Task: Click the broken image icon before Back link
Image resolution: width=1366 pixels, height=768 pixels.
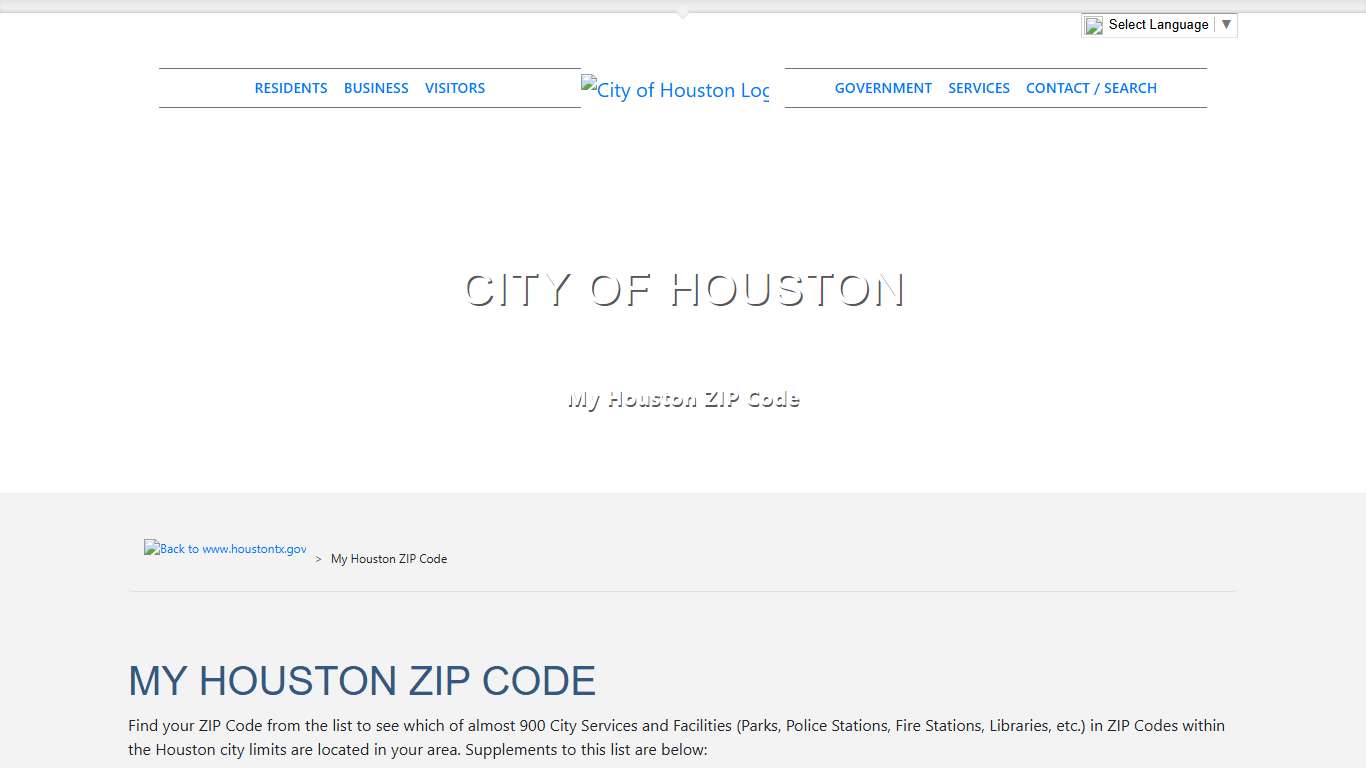Action: point(150,547)
